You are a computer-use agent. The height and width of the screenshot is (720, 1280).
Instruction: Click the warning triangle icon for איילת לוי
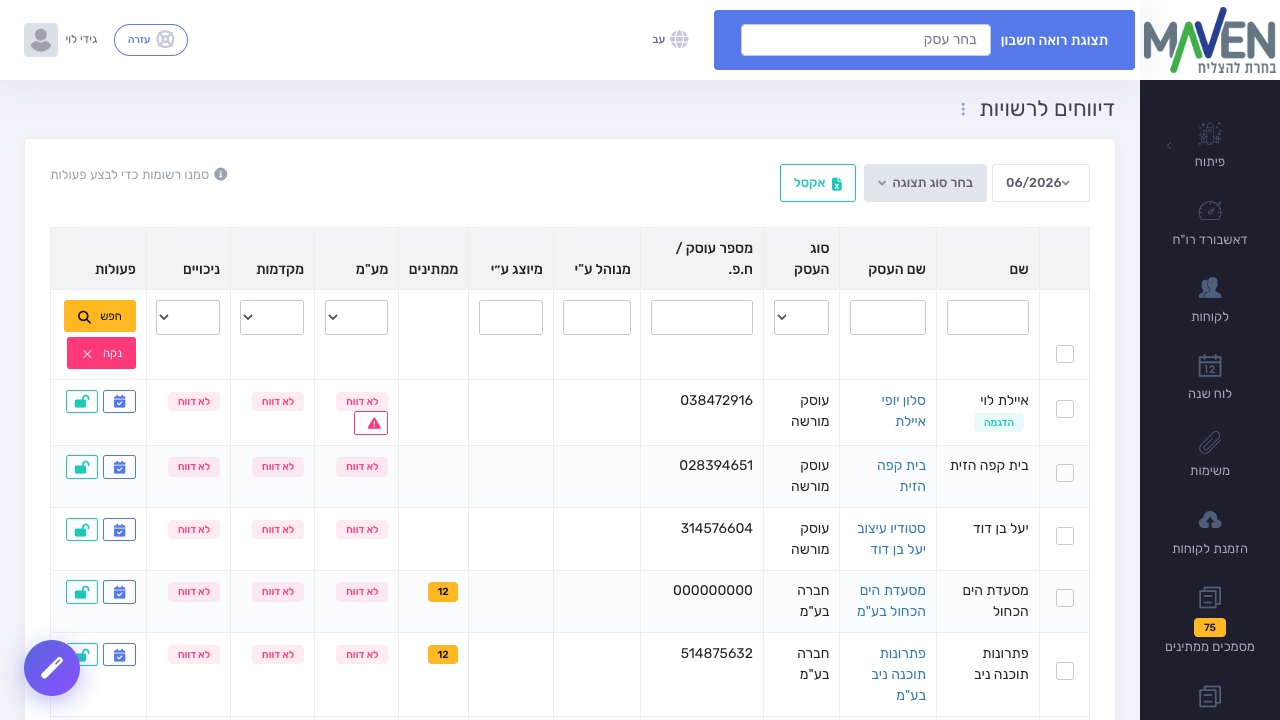[x=371, y=423]
